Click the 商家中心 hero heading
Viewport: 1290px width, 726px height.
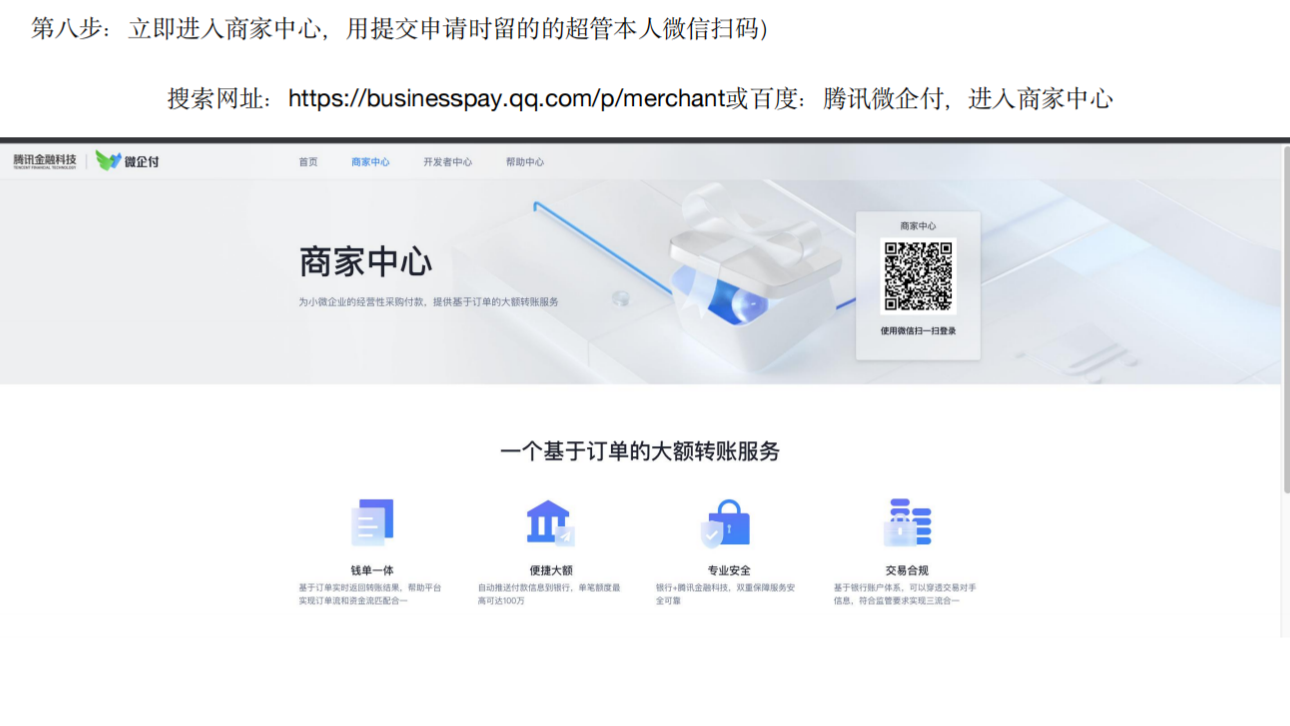tap(366, 262)
